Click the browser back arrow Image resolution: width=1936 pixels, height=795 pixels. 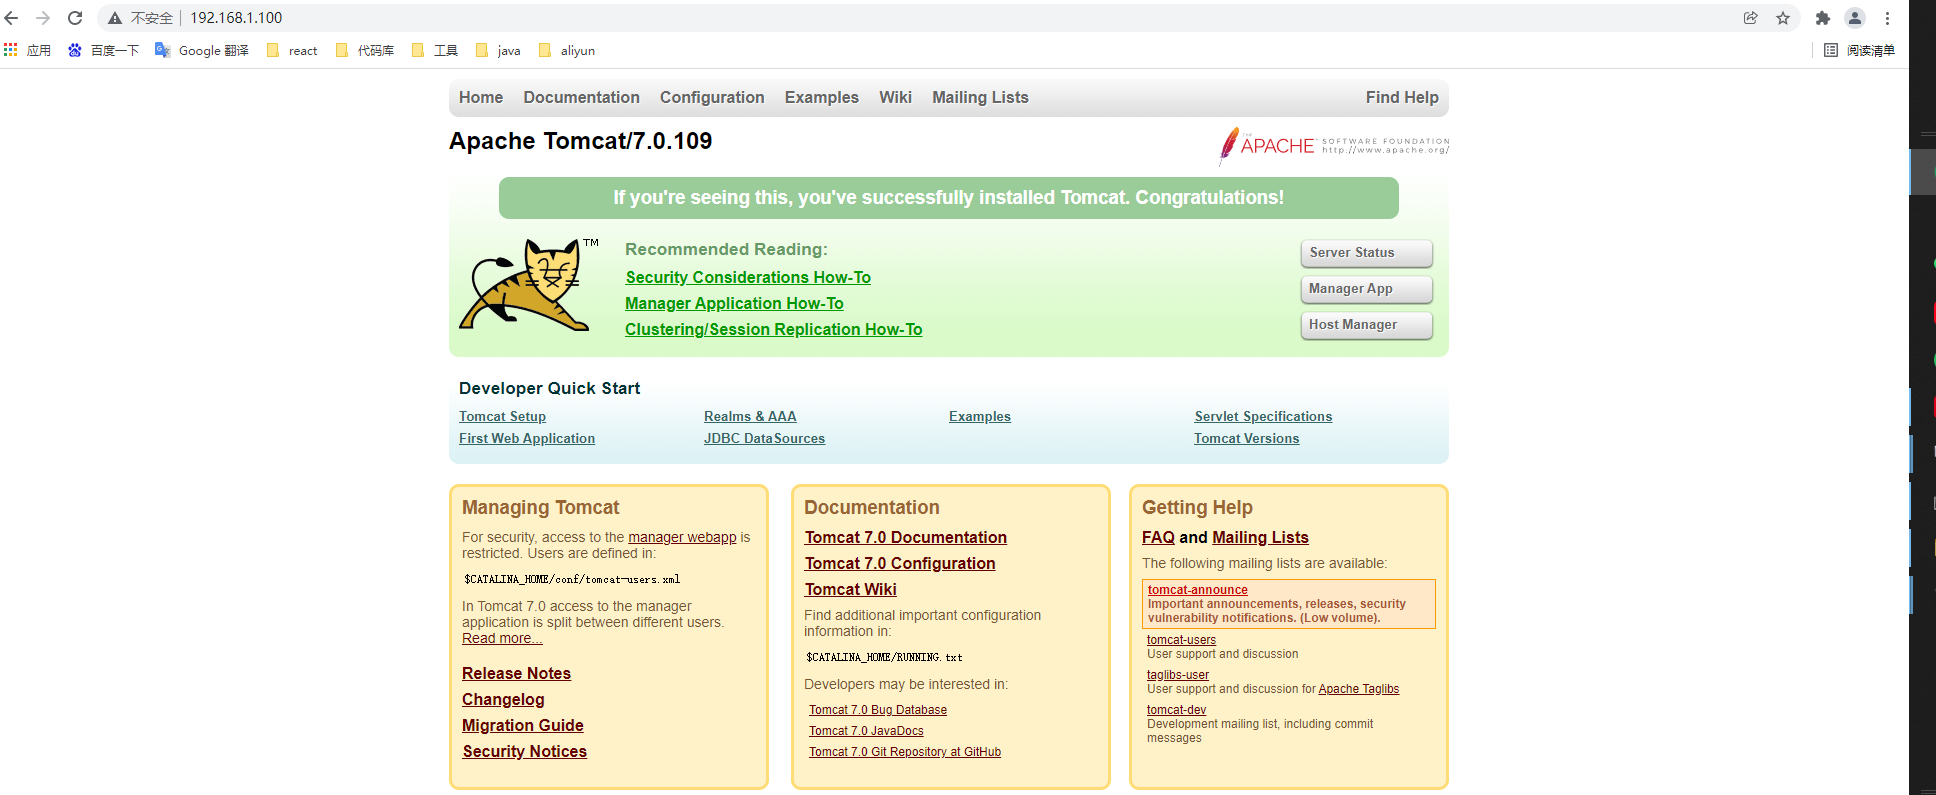click(12, 18)
